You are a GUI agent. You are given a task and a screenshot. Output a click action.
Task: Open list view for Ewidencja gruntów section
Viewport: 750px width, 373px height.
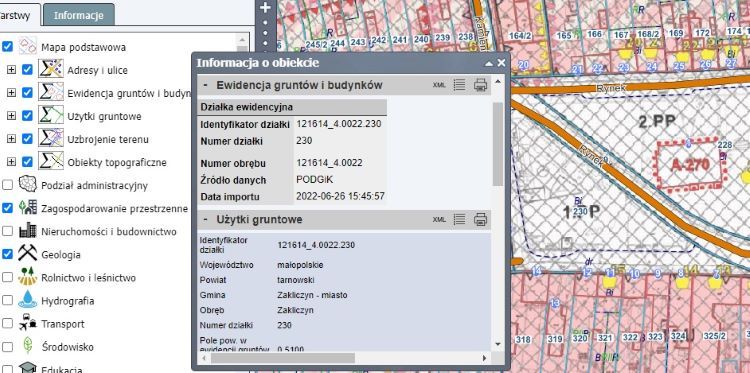tap(459, 85)
